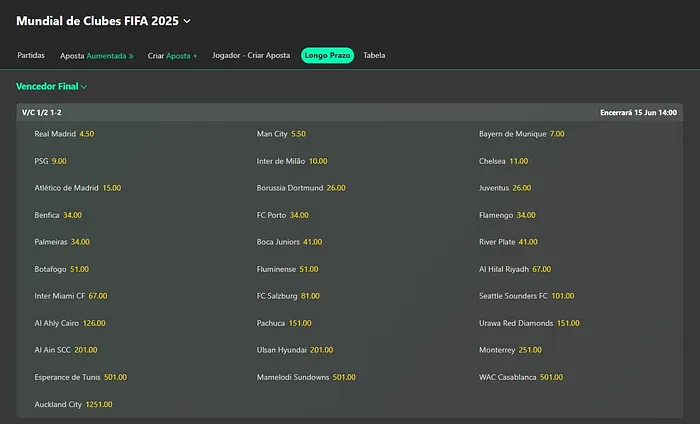This screenshot has width=700, height=424.
Task: Select Esperance de Tunis 501.00
Action: pos(80,377)
